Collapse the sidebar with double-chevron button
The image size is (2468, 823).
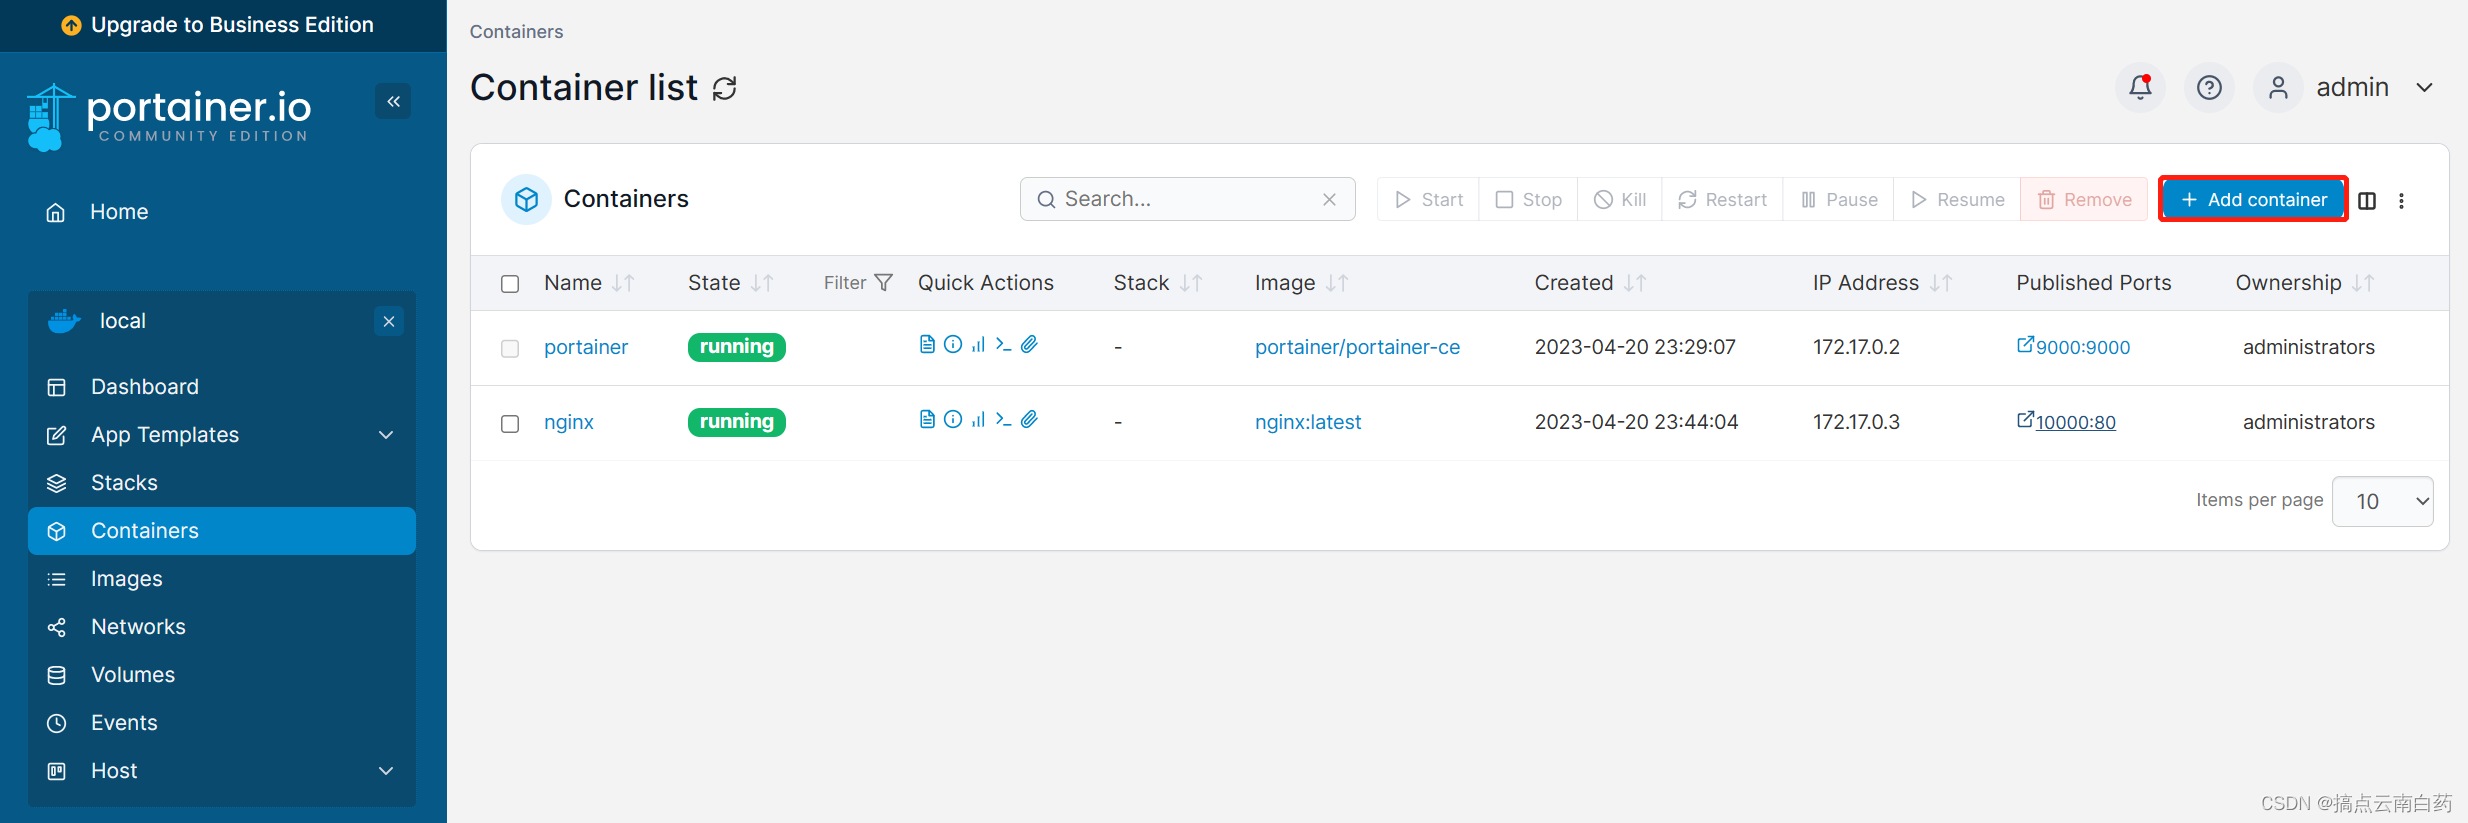393,101
